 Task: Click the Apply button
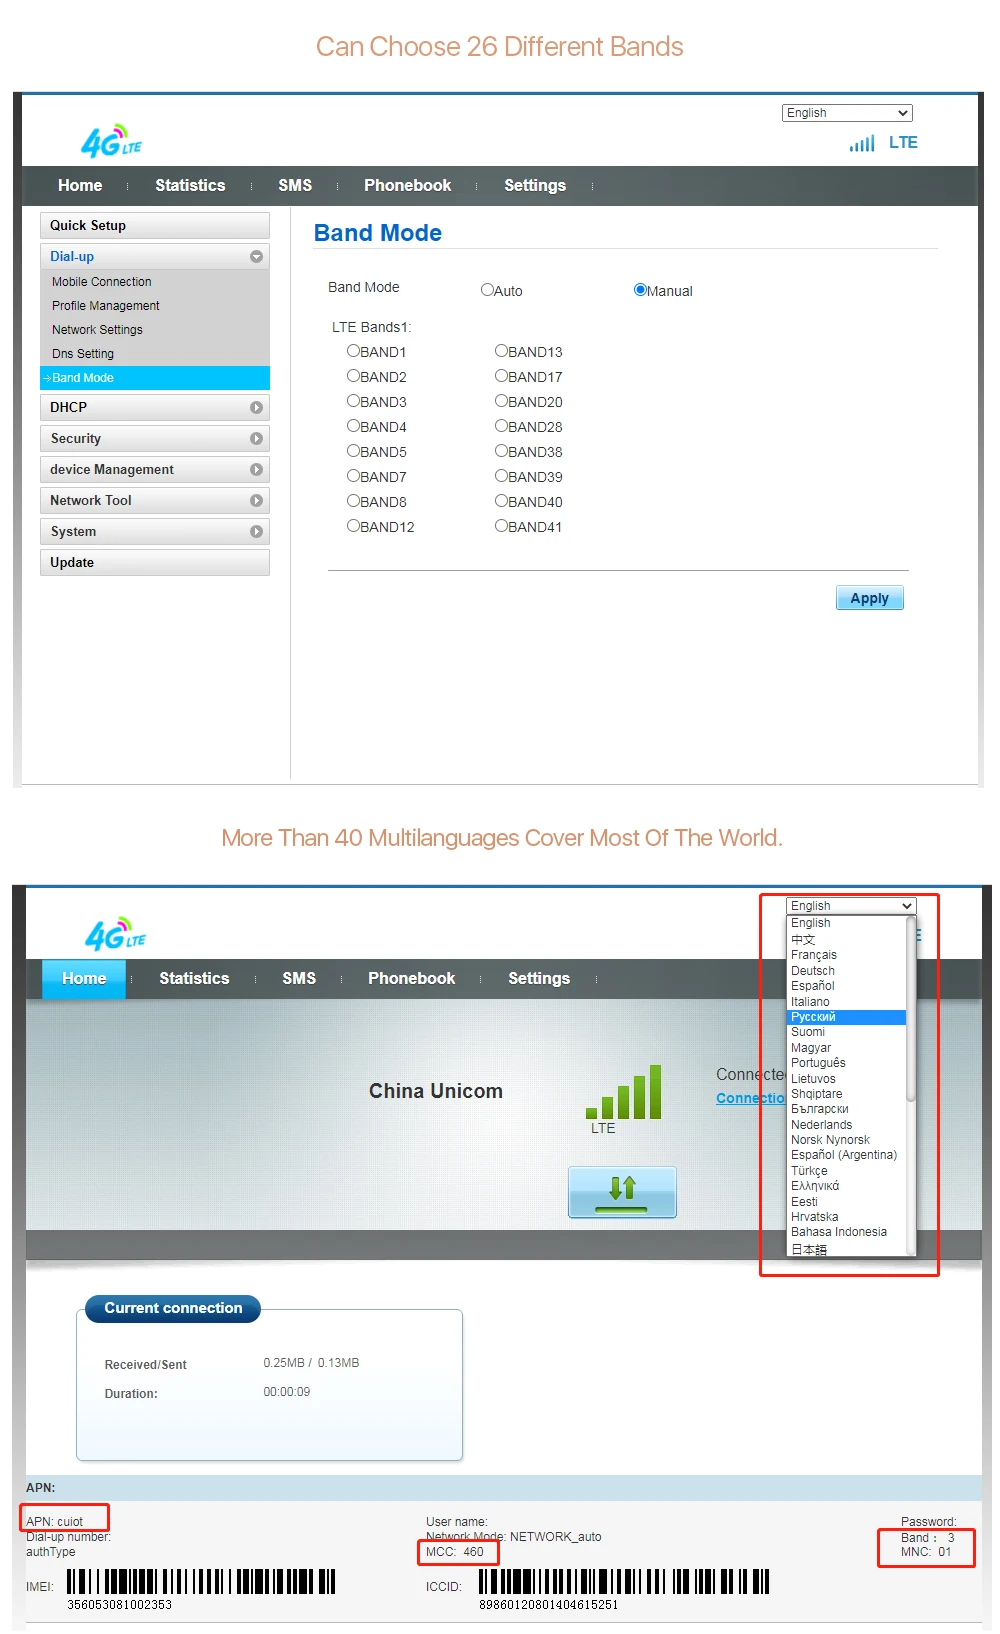point(869,598)
